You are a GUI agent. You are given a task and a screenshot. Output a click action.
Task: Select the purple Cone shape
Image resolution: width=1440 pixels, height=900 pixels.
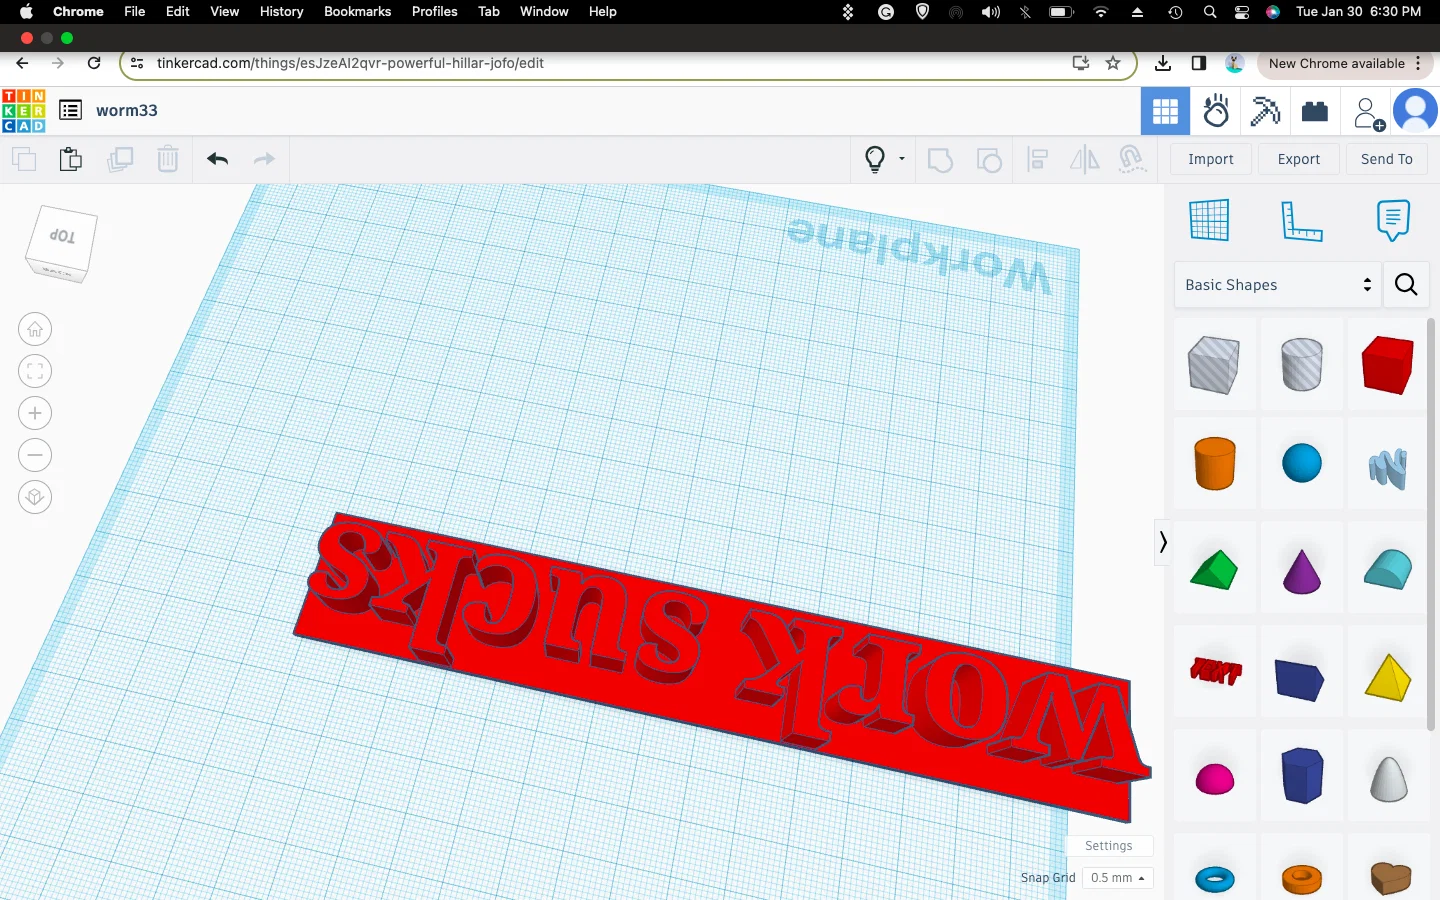point(1301,571)
